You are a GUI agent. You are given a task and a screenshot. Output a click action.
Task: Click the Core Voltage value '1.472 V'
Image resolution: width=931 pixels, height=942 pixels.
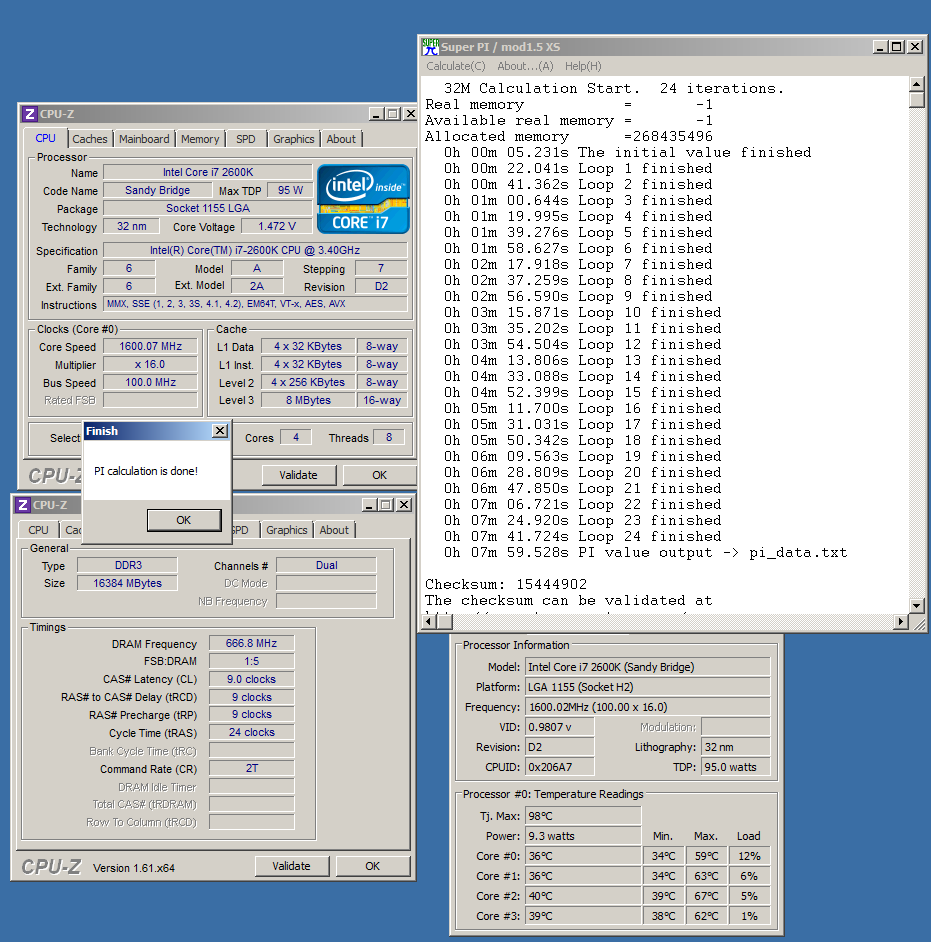277,226
